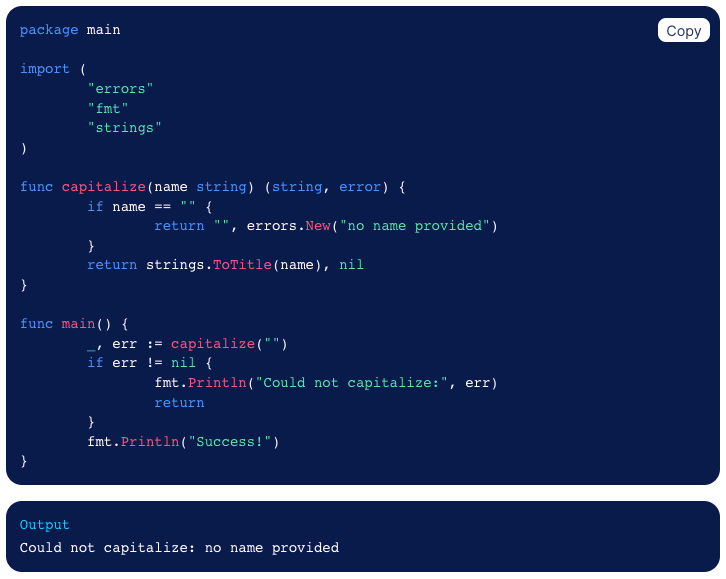Click the 'import' keyword

click(x=45, y=69)
